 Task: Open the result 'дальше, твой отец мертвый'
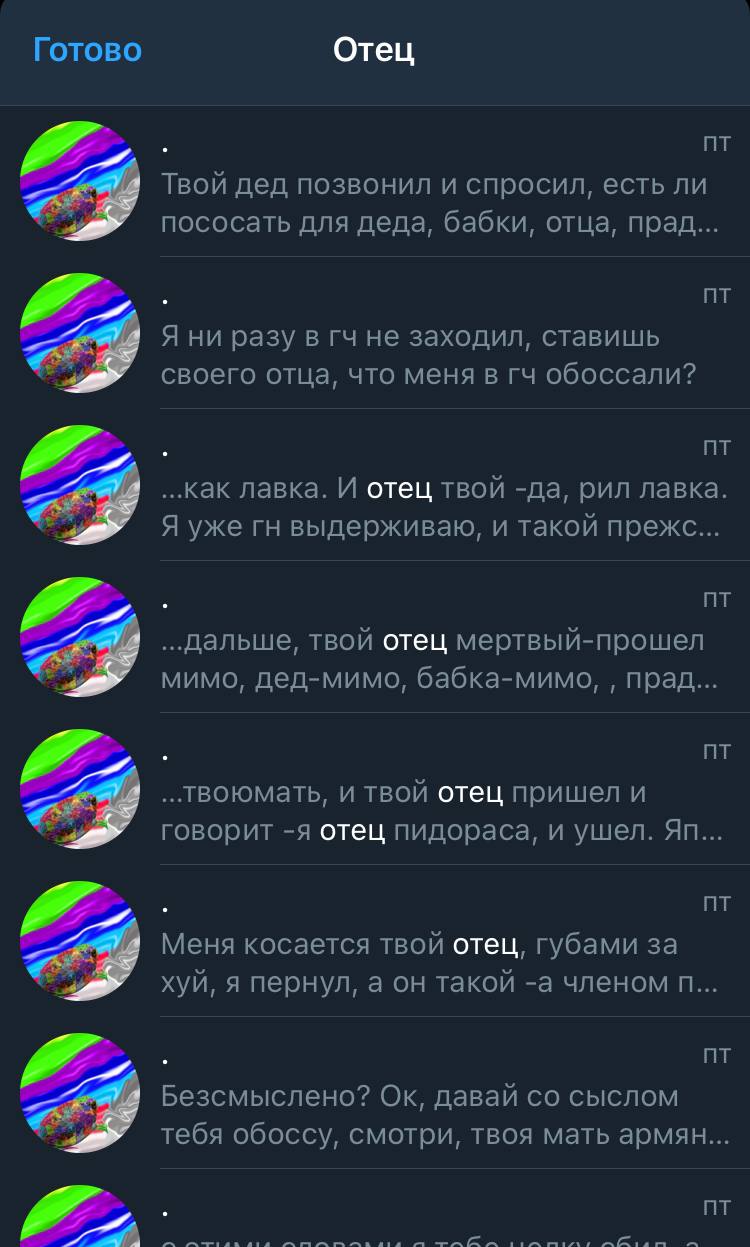tap(375, 637)
